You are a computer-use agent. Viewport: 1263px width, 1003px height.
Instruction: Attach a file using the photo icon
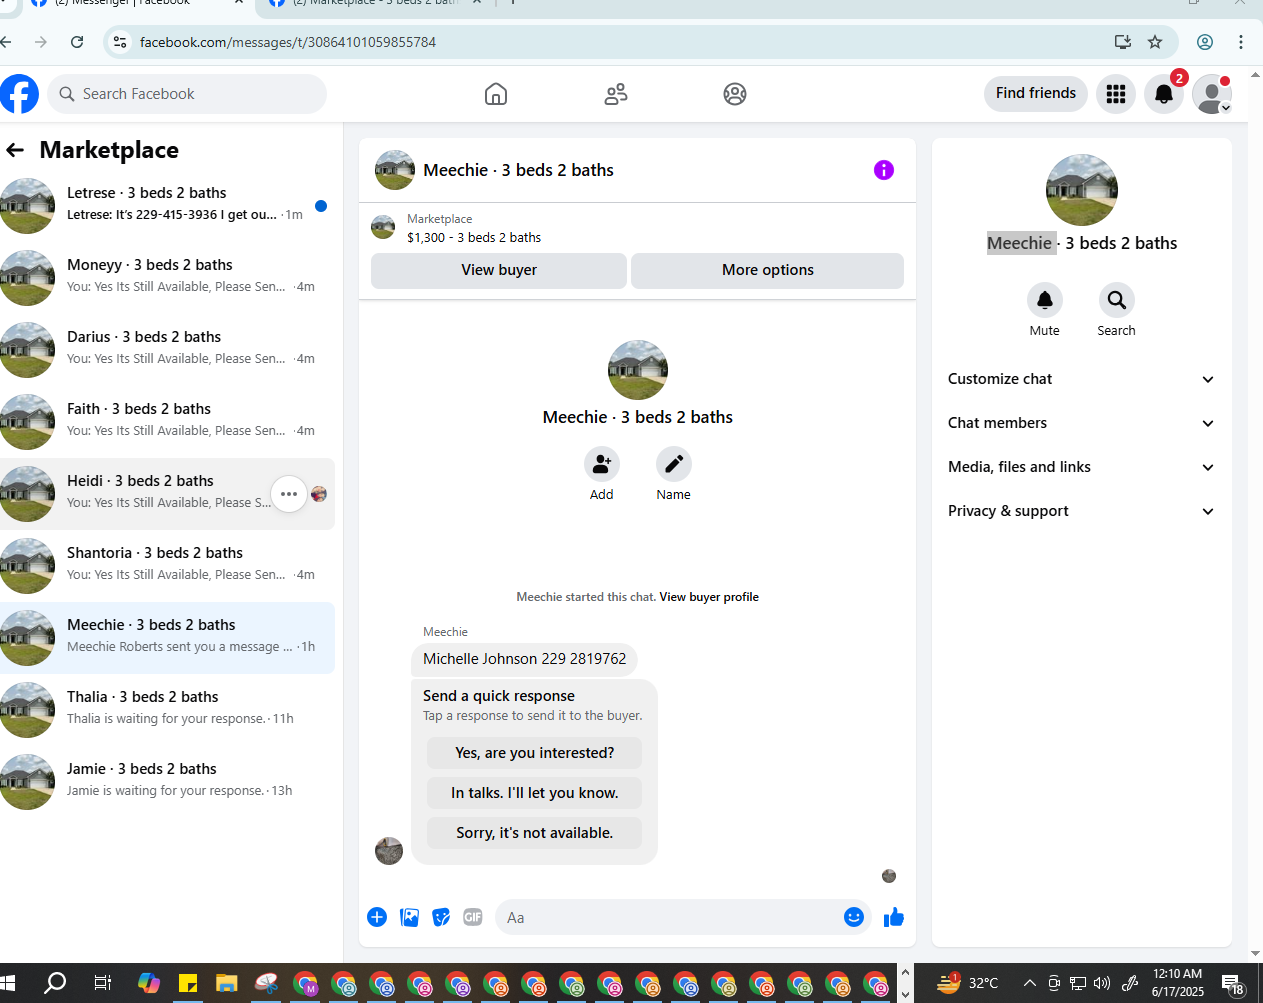[409, 917]
